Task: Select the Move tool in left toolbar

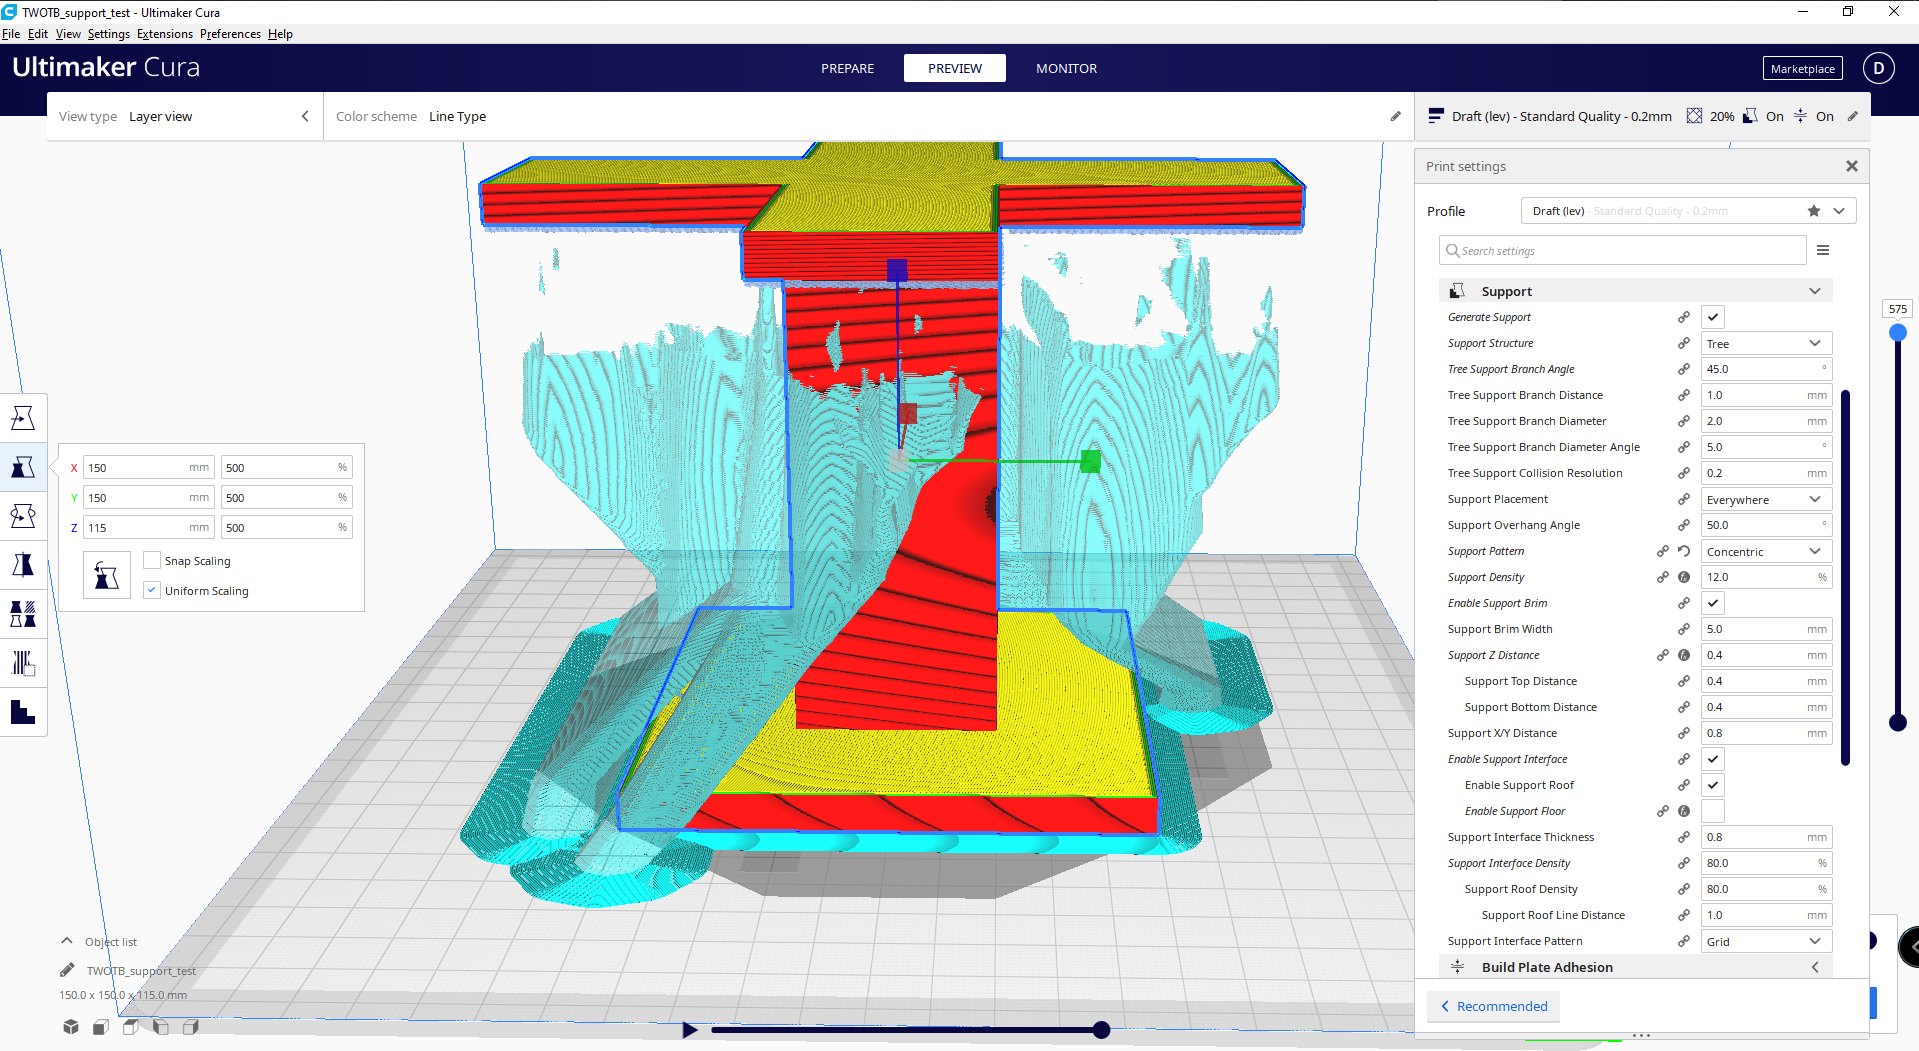Action: [23, 418]
